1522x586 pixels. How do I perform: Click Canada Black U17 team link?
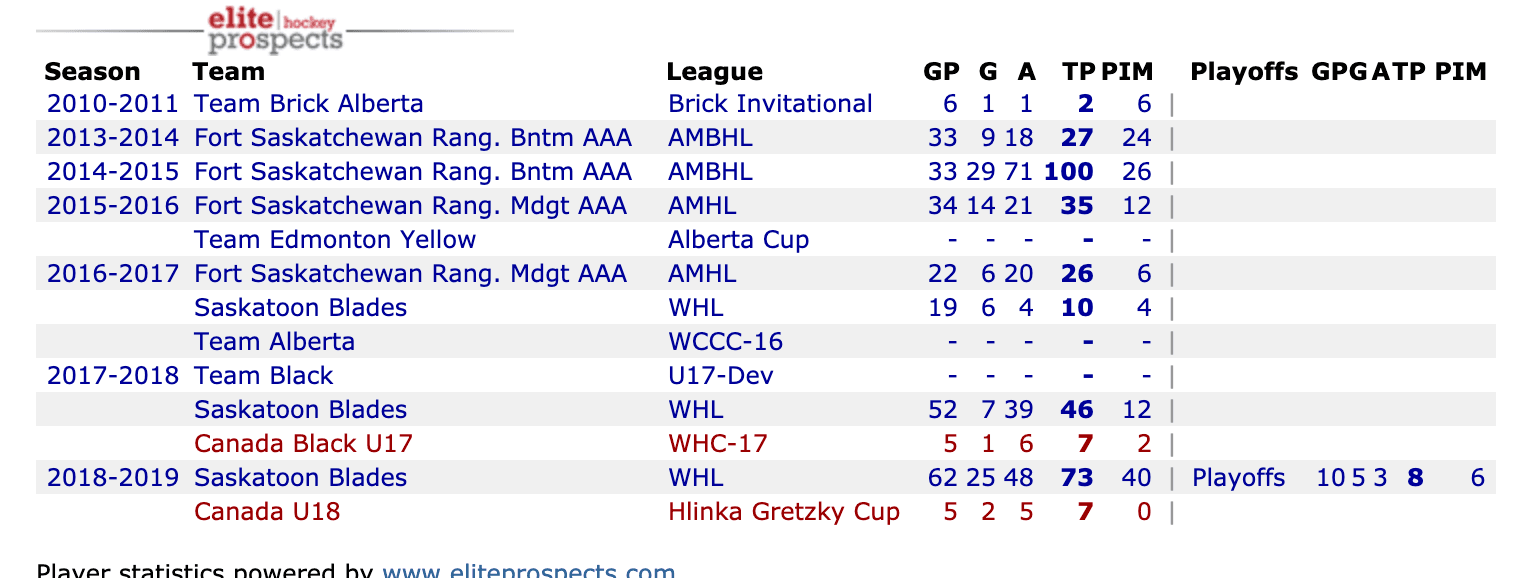pos(303,444)
